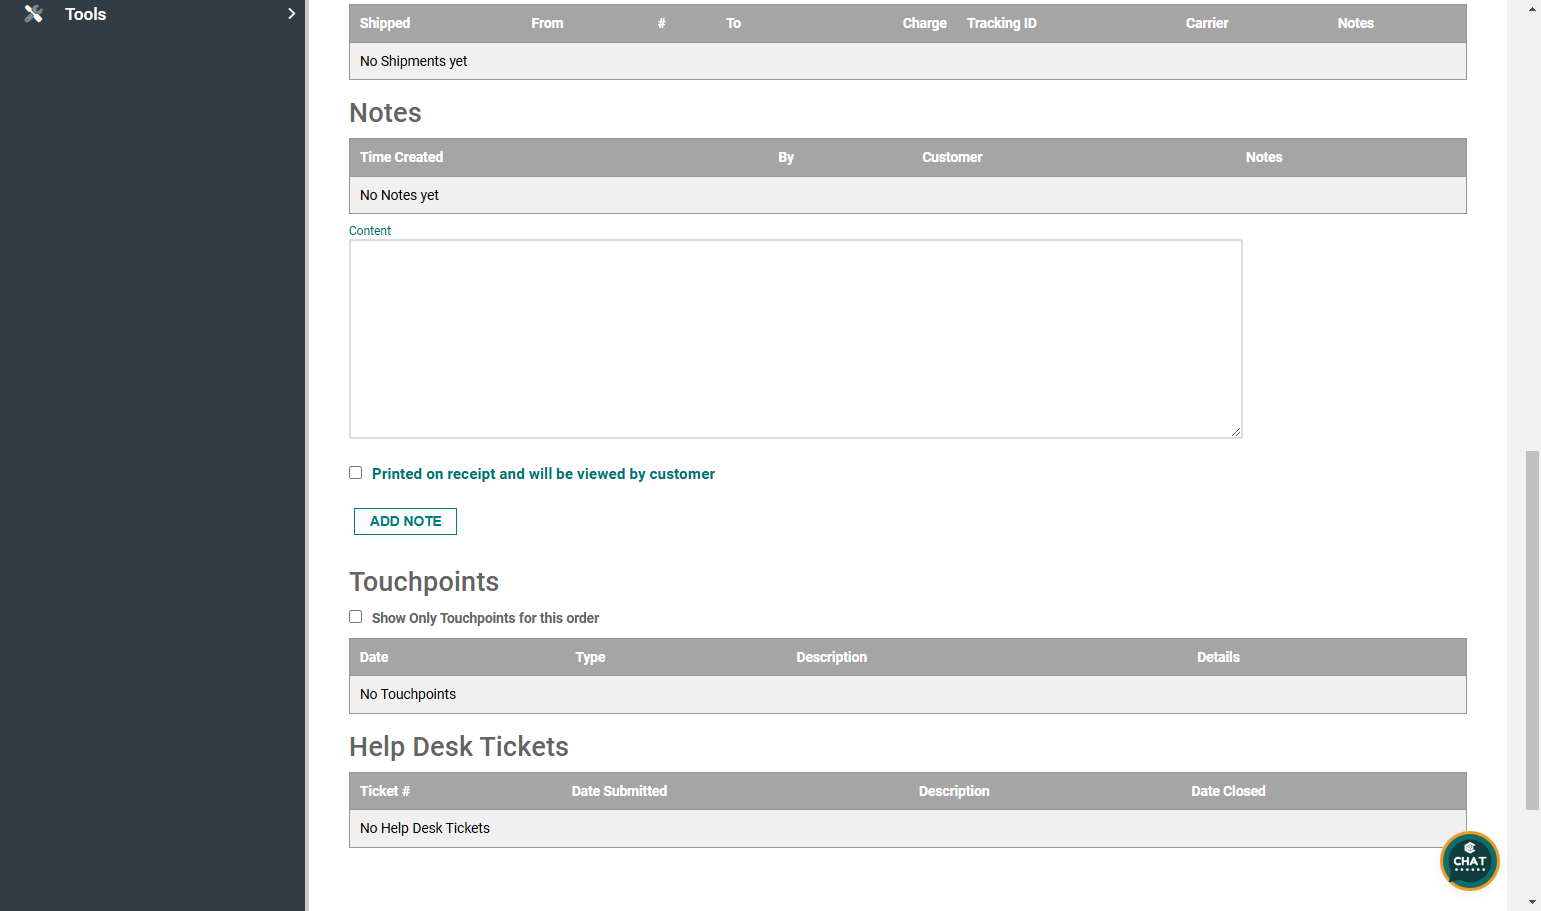
Task: Click the ADD NOTE button
Action: pos(405,521)
